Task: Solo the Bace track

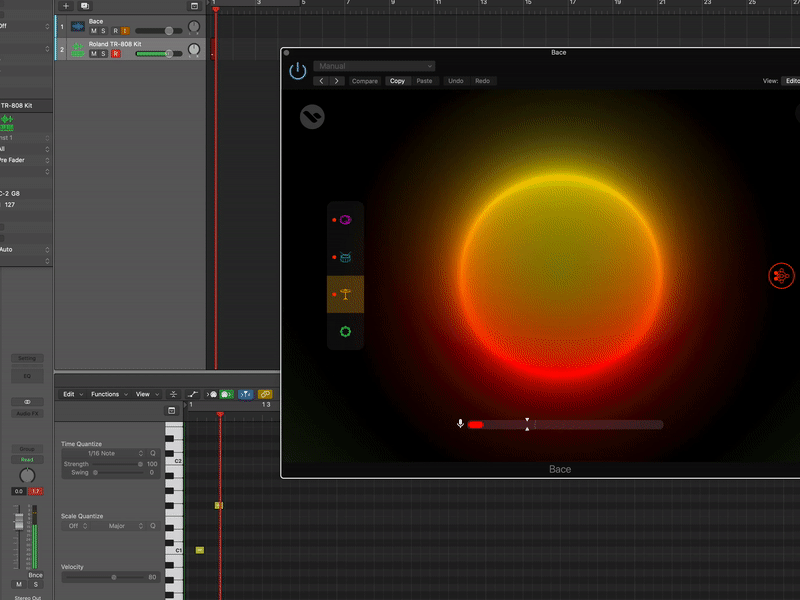Action: (103, 31)
